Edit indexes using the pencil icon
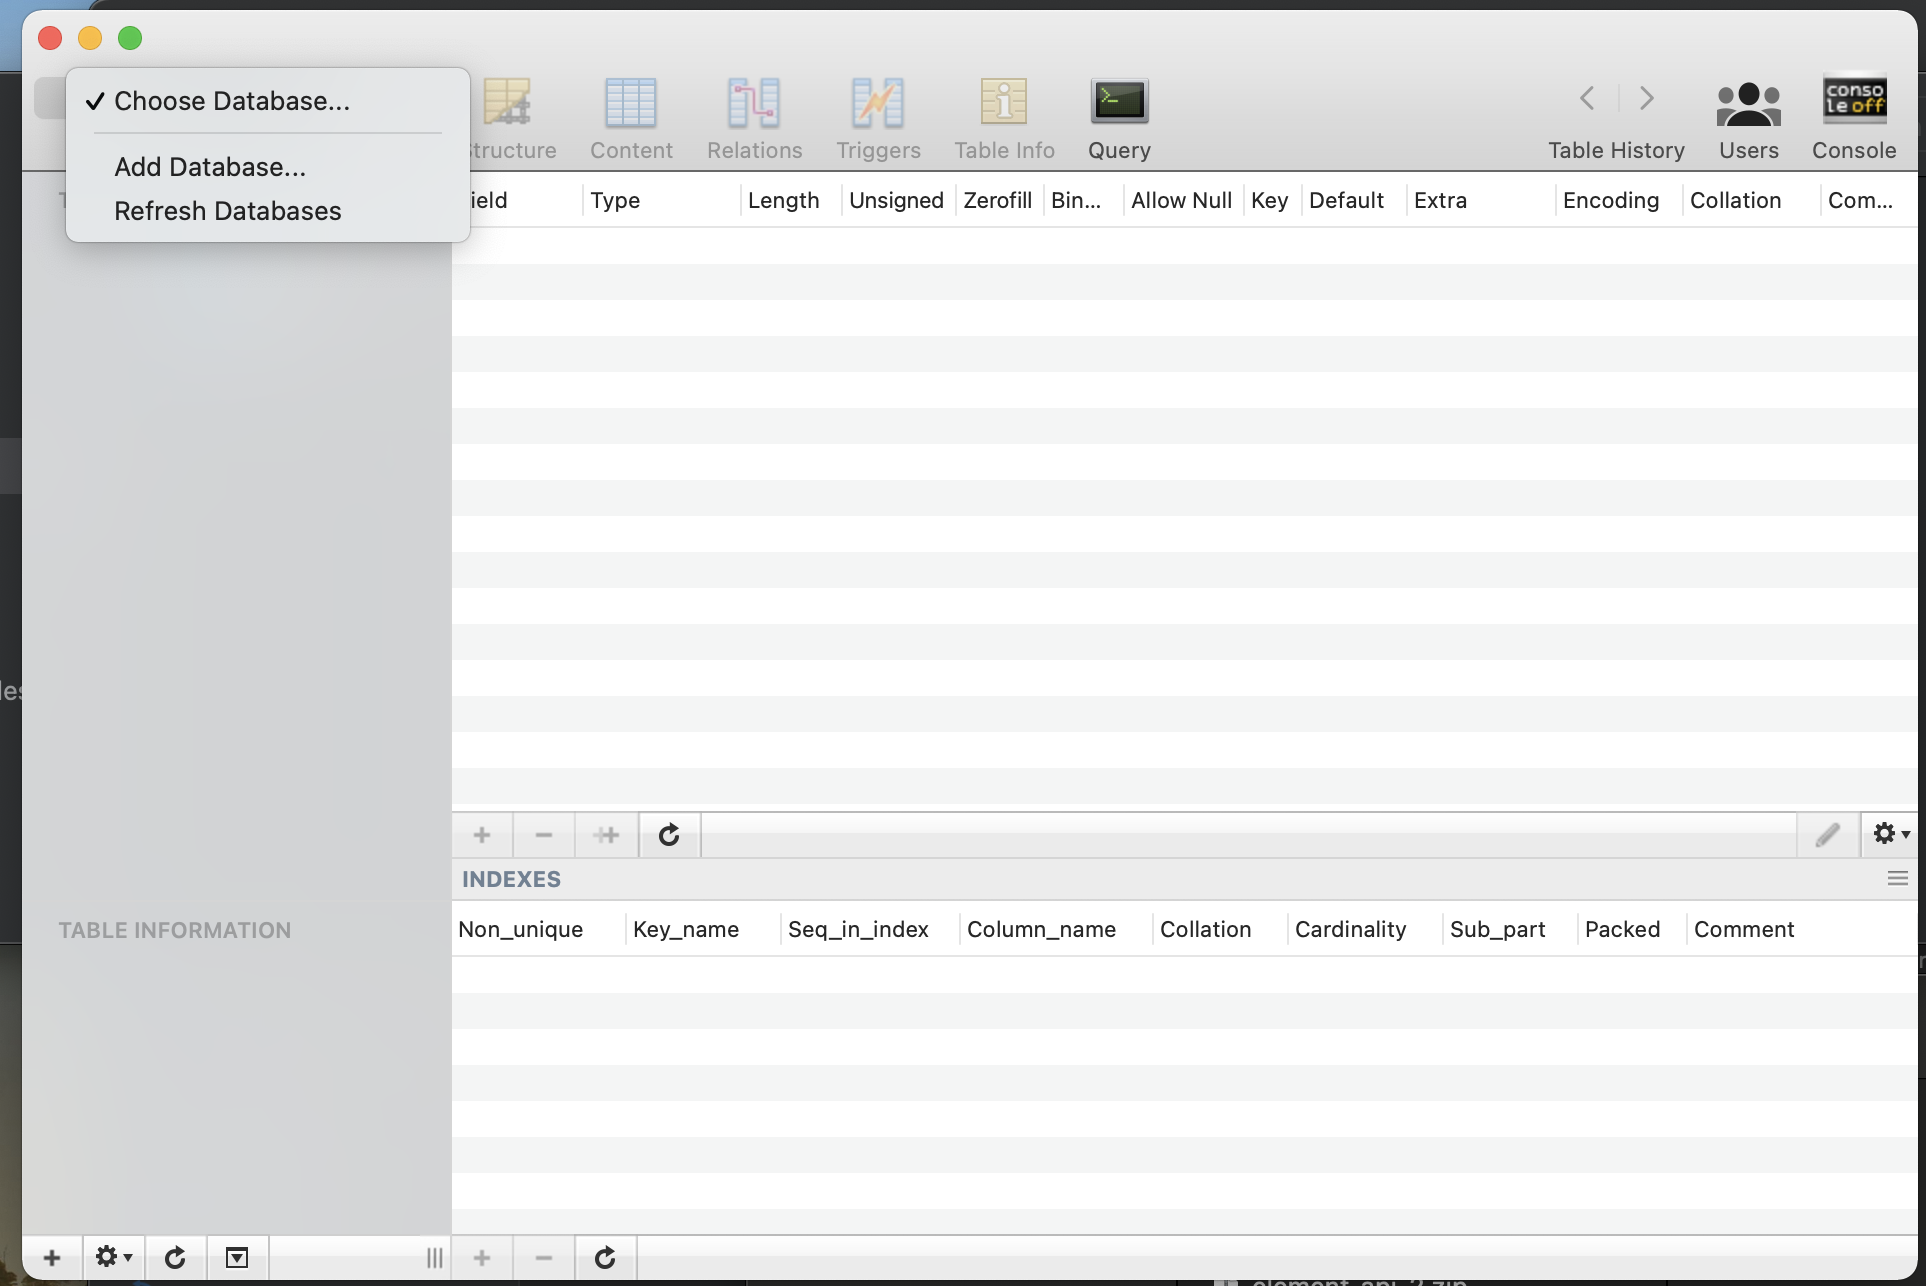1926x1286 pixels. (1826, 835)
